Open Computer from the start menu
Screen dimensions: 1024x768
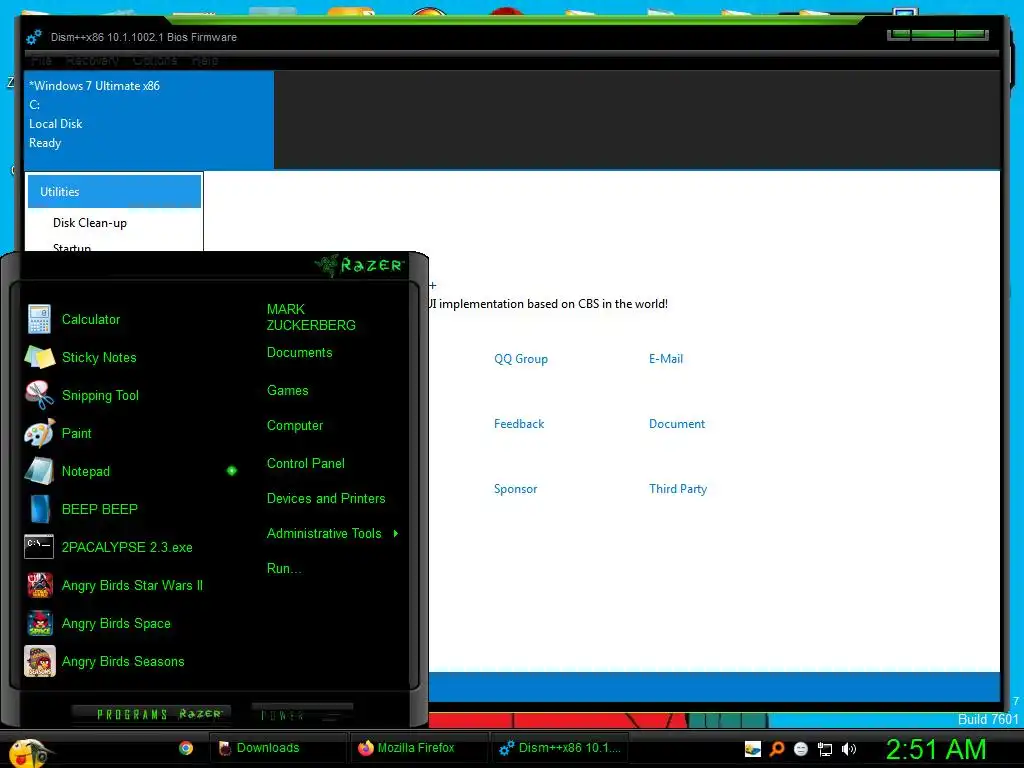(x=295, y=426)
